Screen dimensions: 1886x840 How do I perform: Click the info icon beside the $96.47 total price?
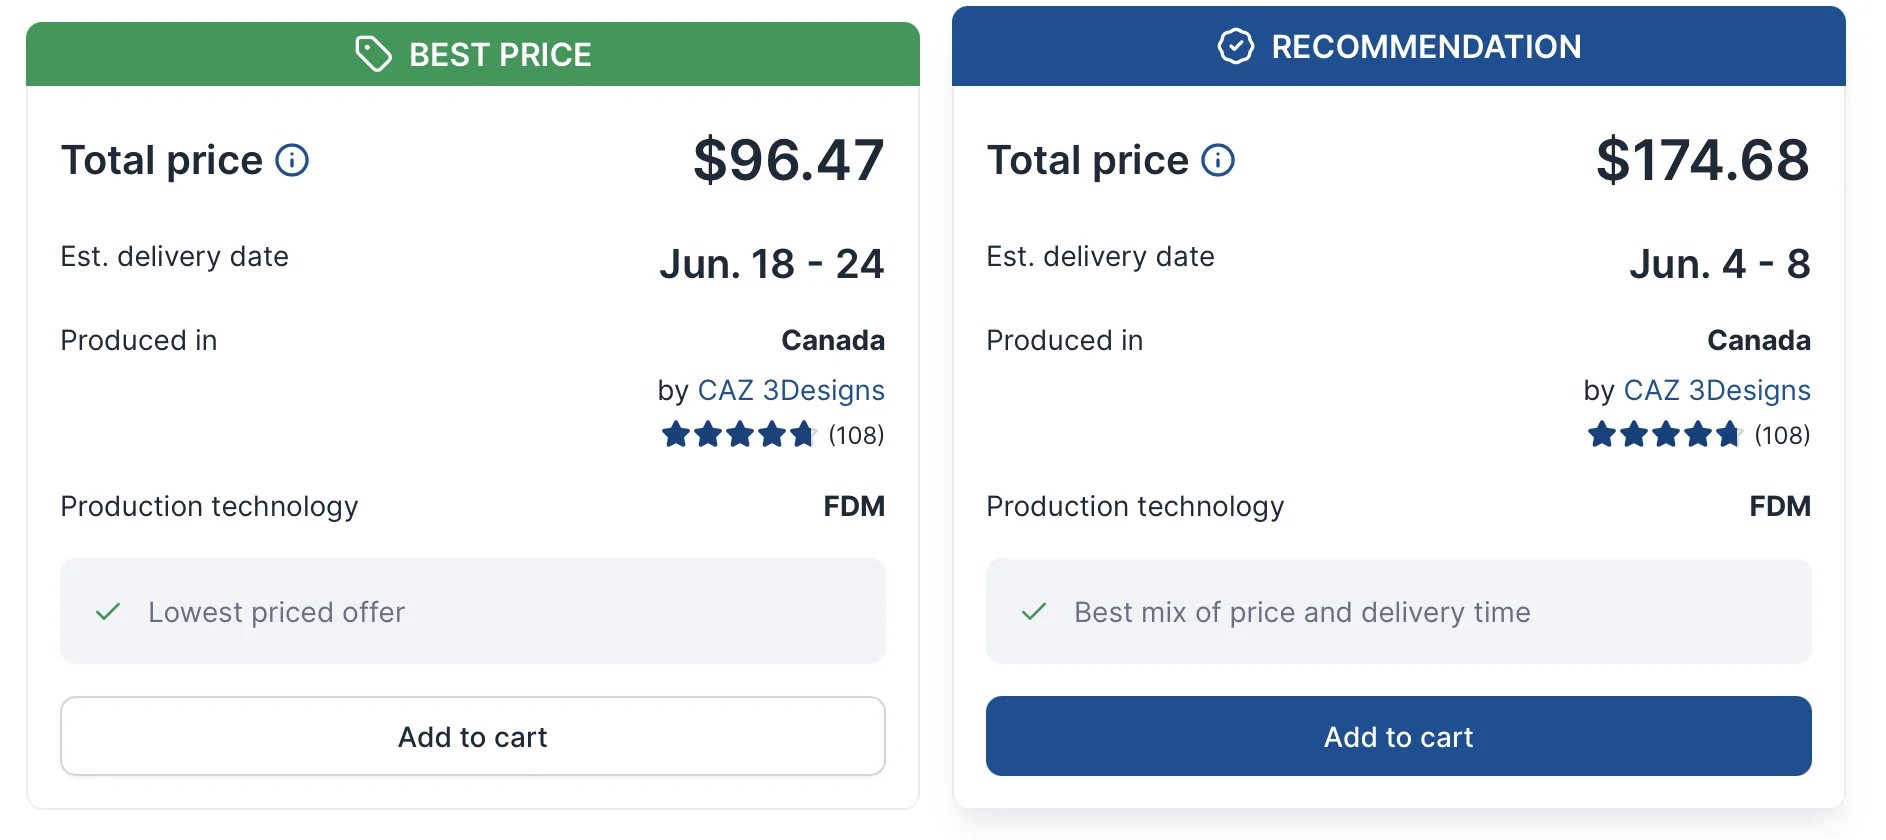click(292, 160)
